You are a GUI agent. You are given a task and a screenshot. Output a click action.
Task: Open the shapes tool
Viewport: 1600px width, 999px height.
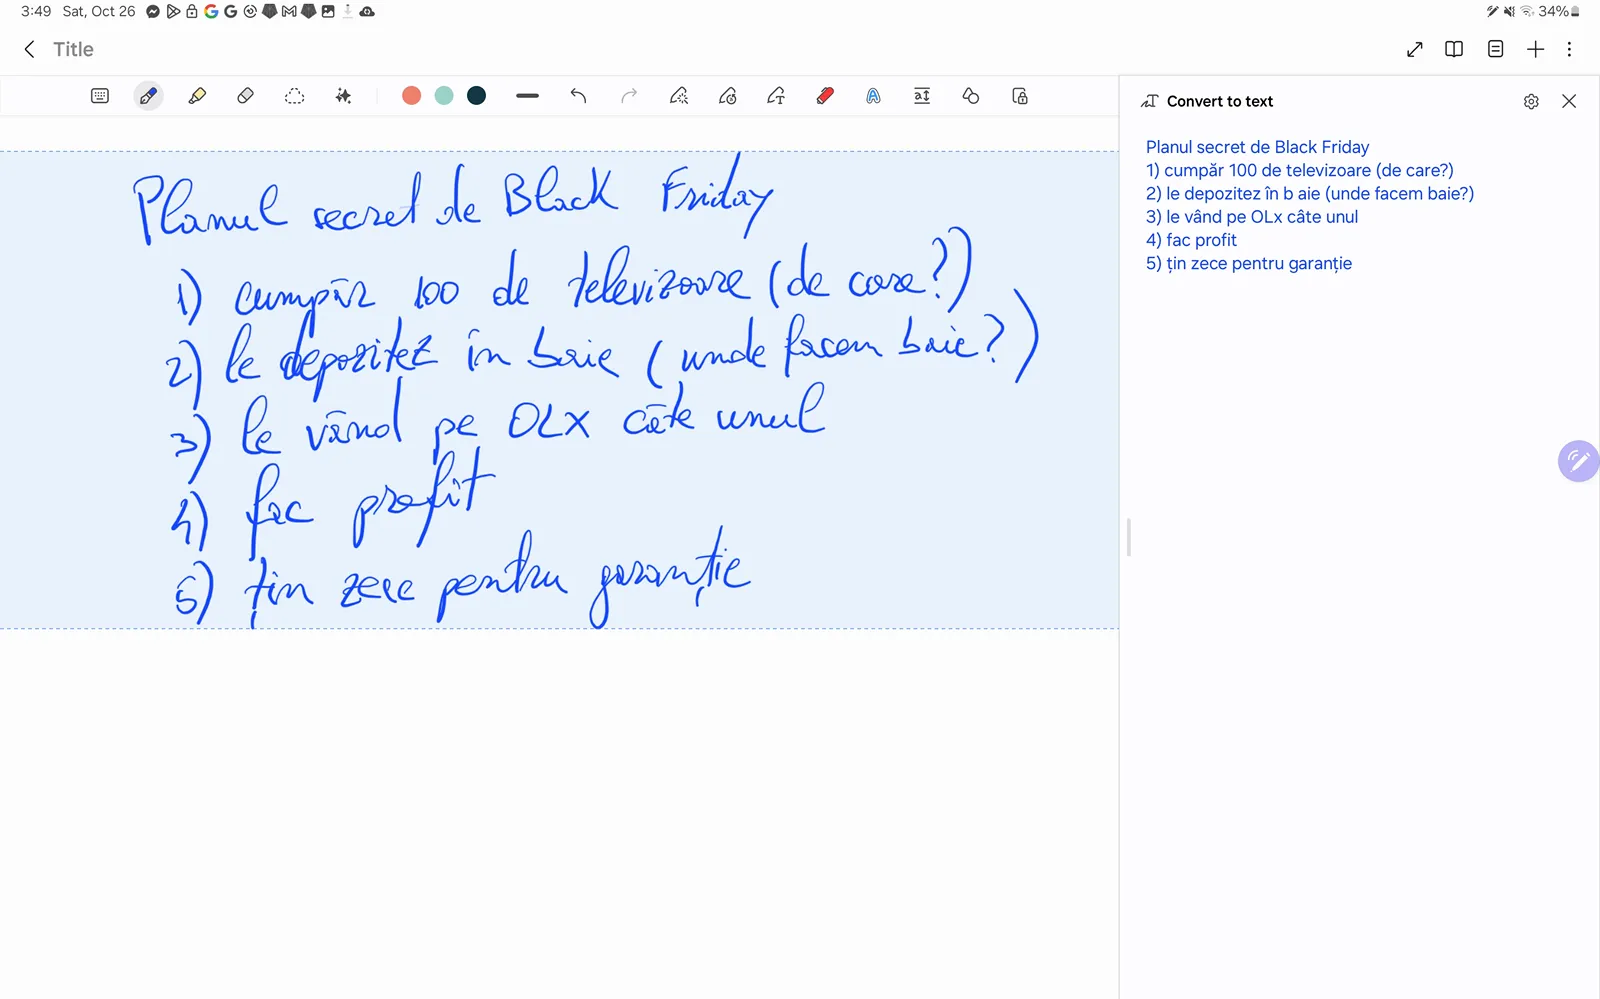[971, 96]
